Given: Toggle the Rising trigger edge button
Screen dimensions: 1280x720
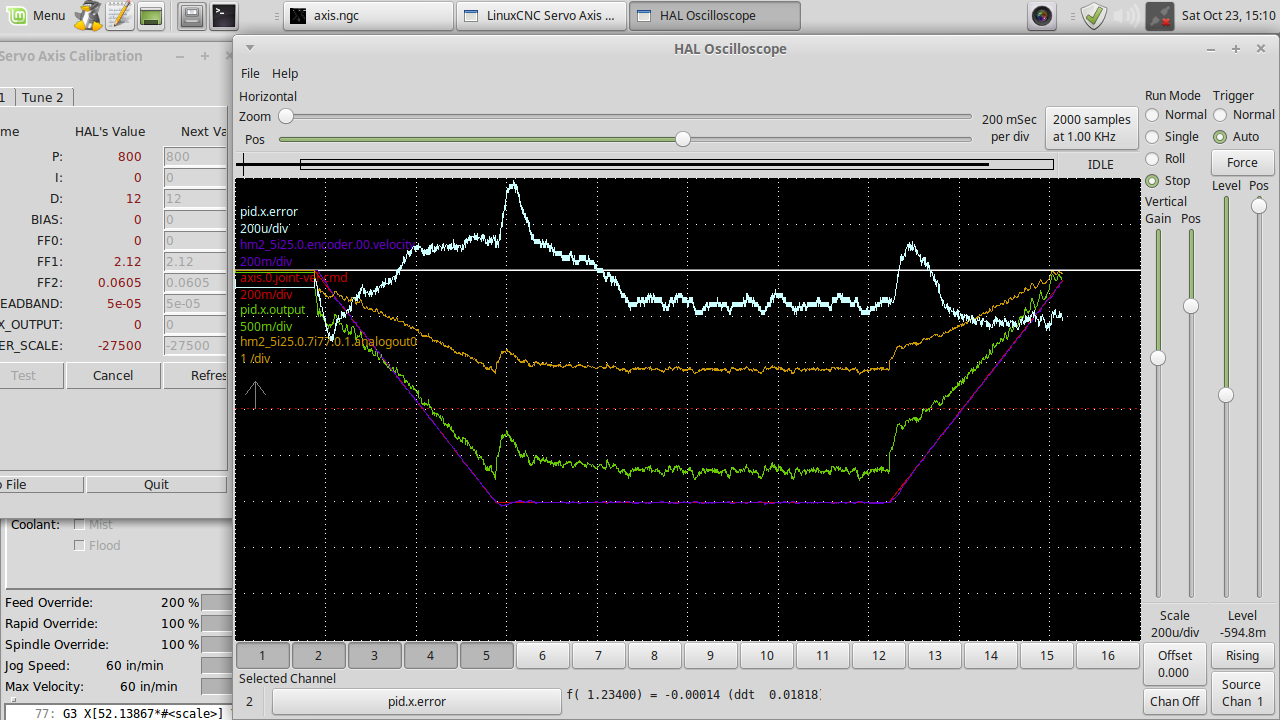Looking at the screenshot, I should point(1242,656).
